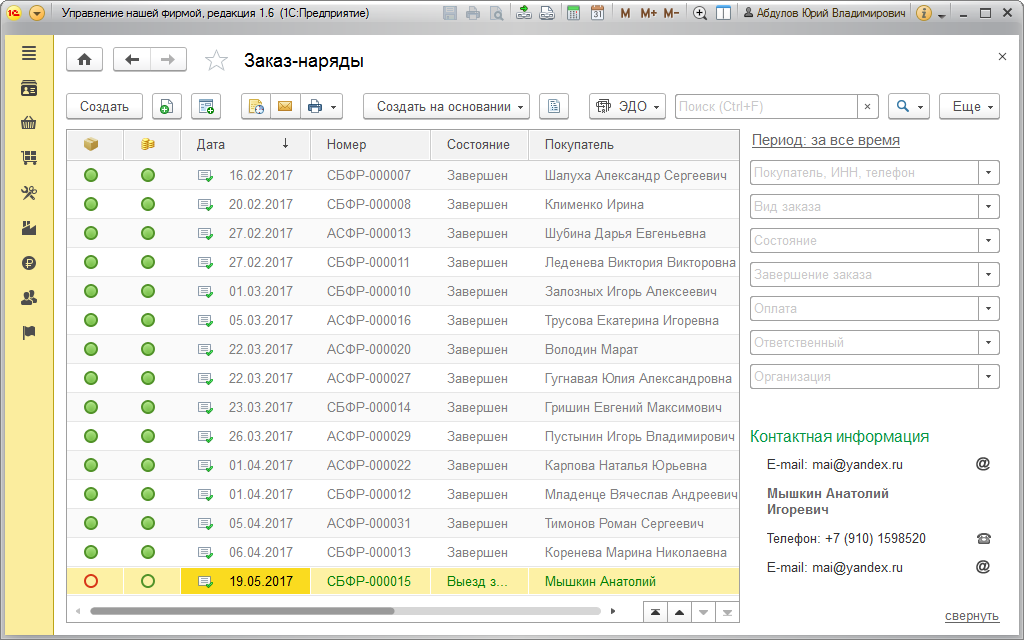Jump to the first list row
Image resolution: width=1024 pixels, height=640 pixels.
pos(655,613)
